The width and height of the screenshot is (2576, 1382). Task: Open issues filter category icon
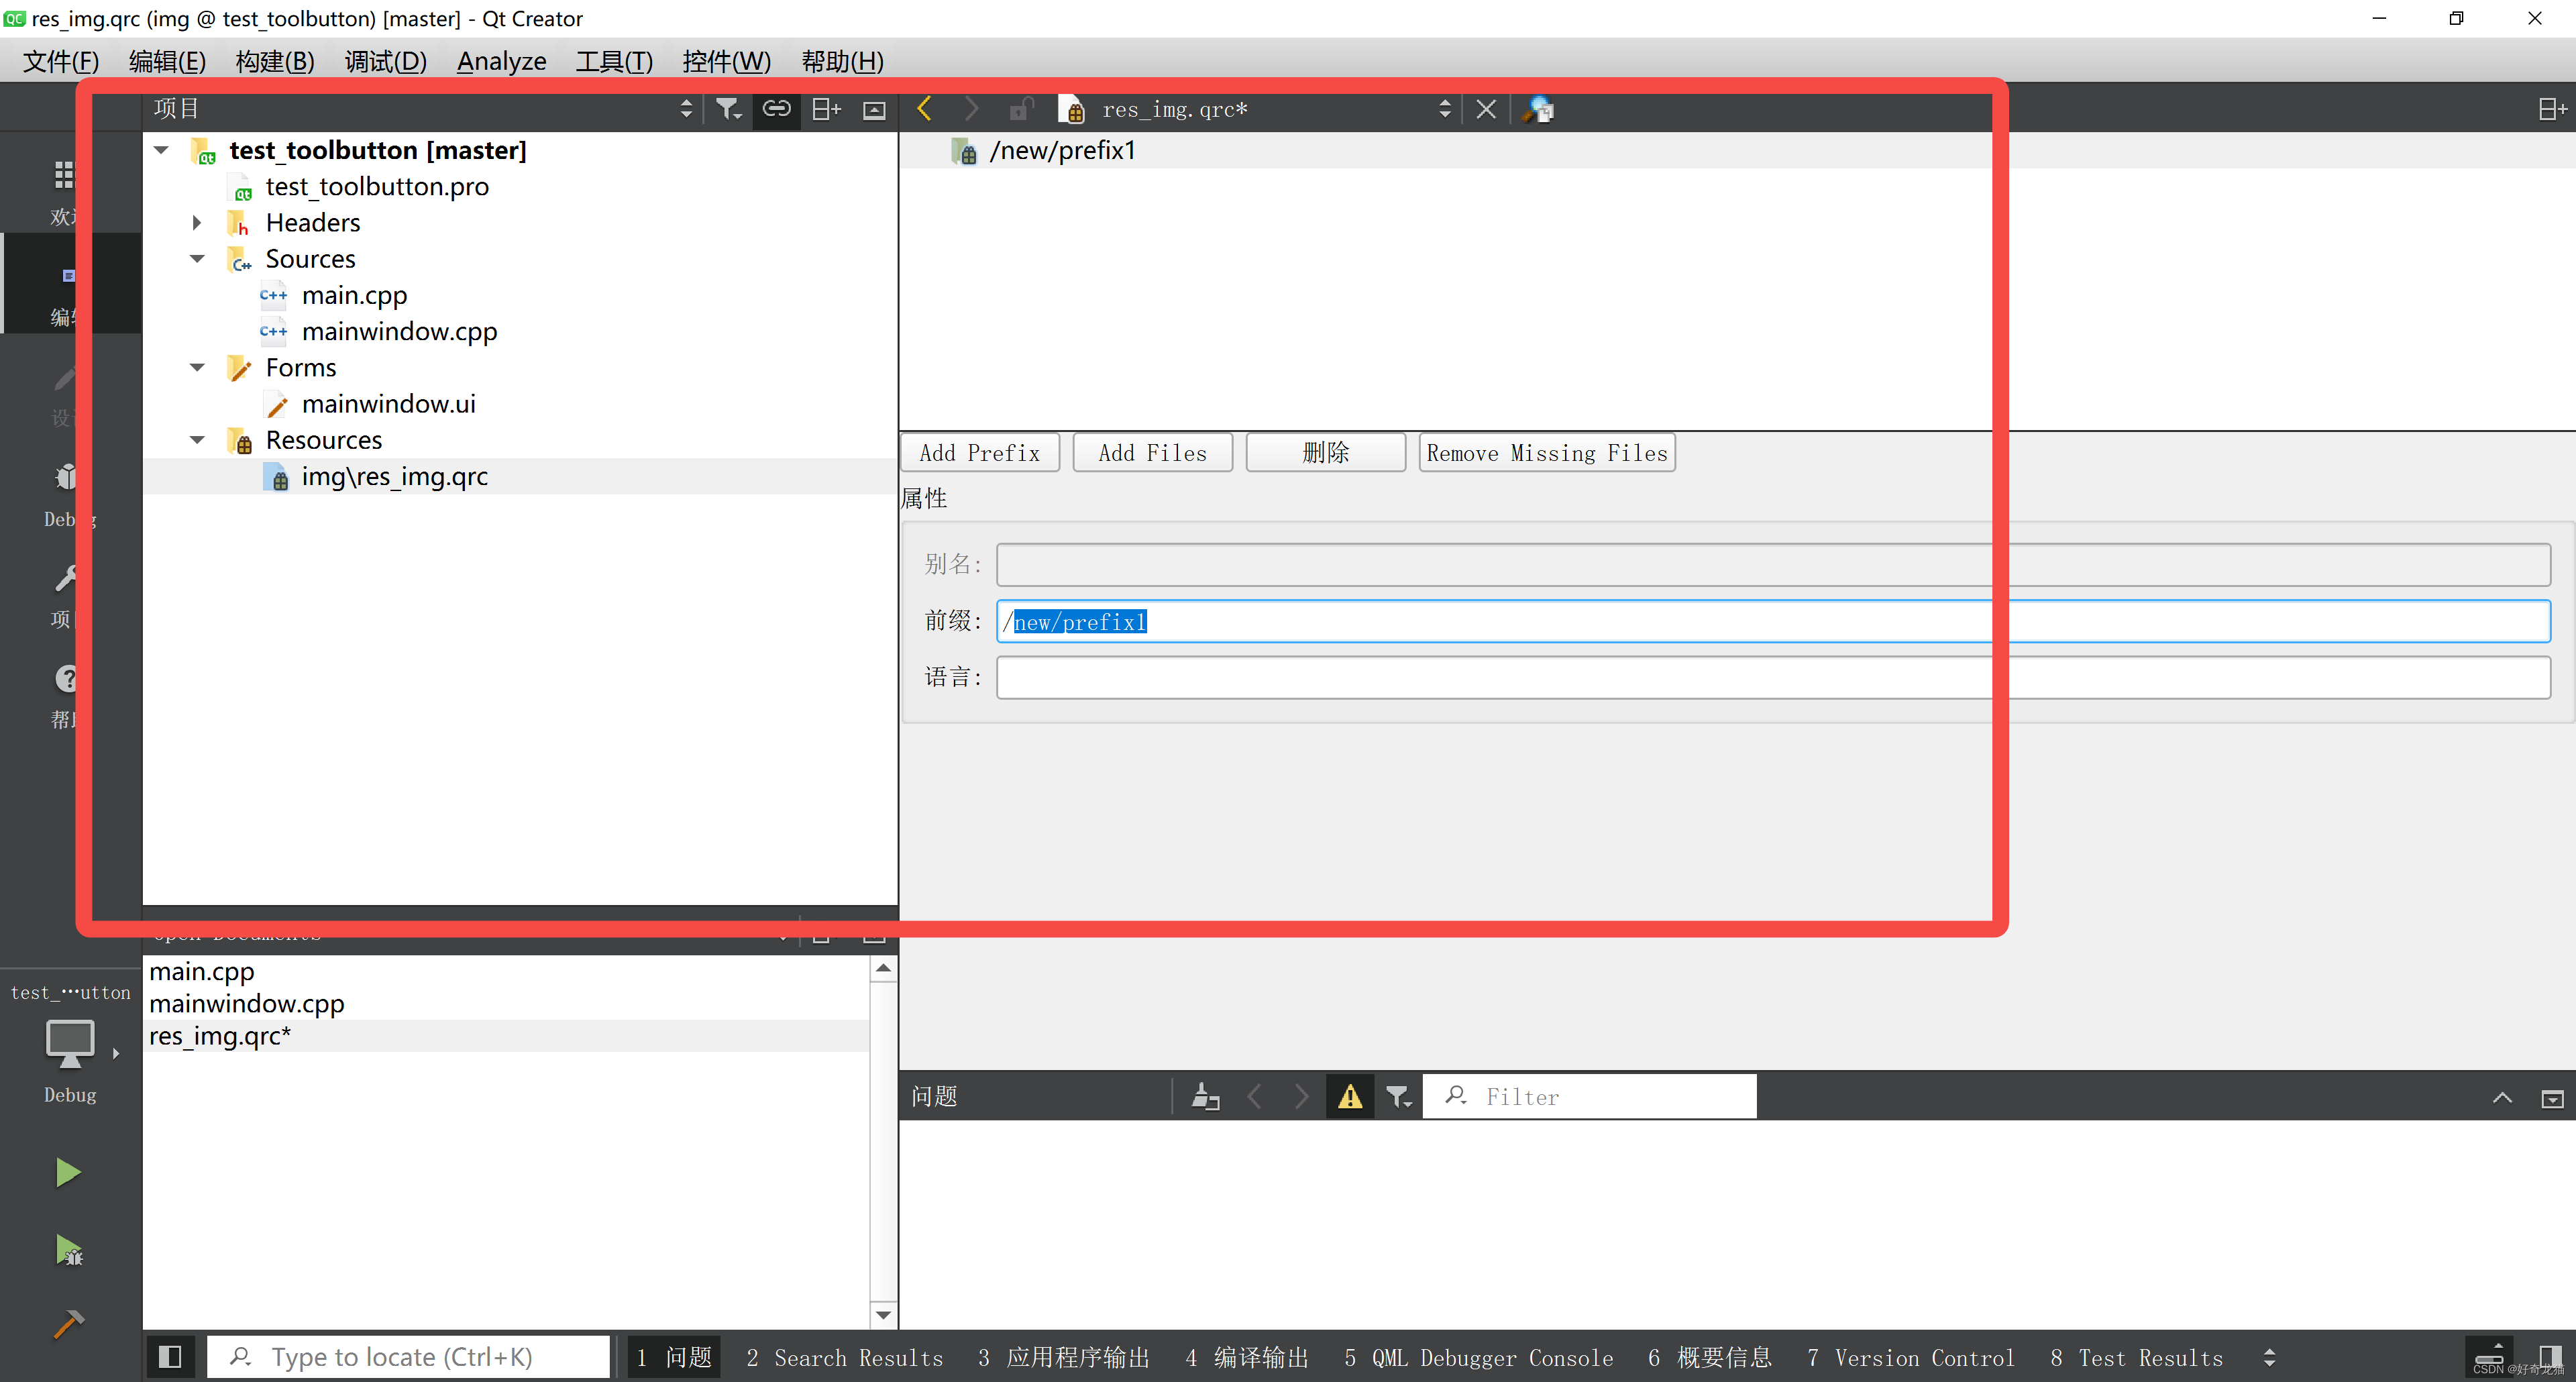click(1399, 1097)
